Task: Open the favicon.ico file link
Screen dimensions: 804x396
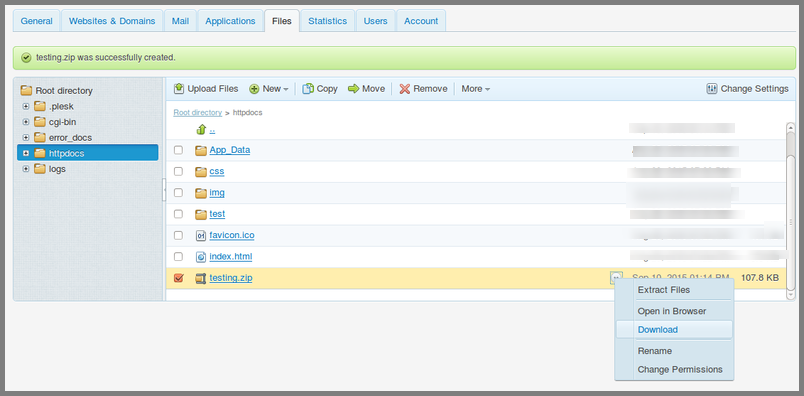Action: click(x=232, y=235)
